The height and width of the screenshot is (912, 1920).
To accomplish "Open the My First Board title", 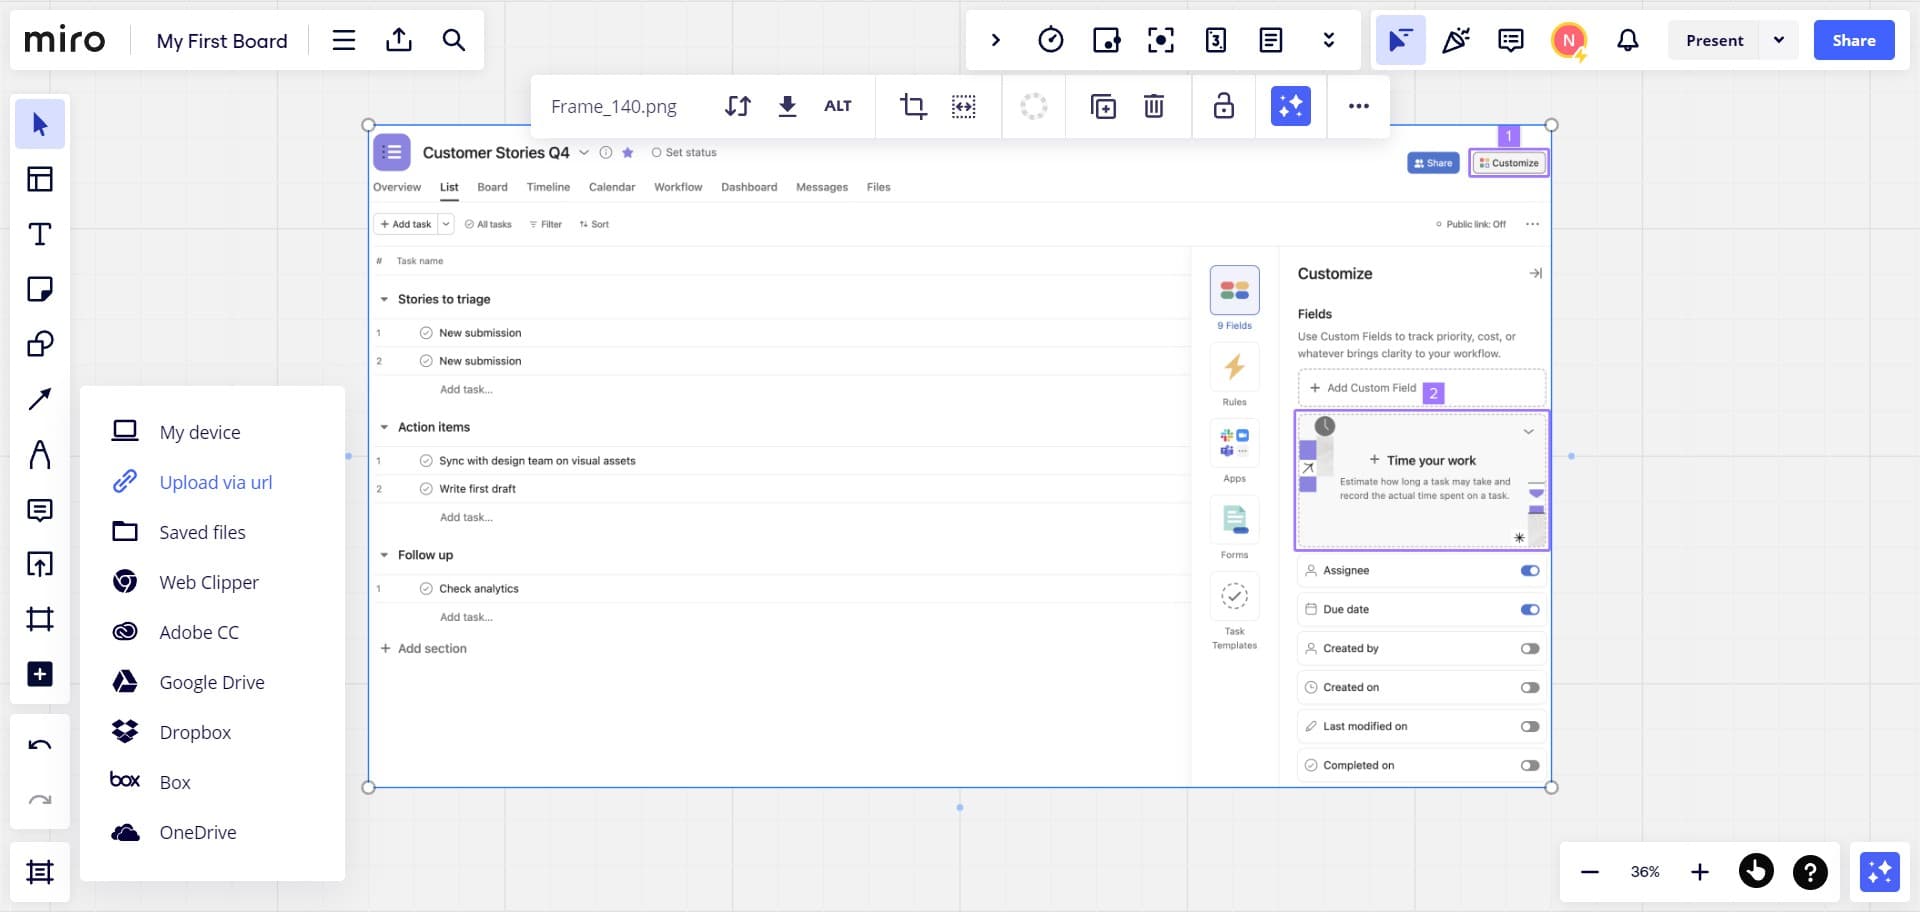I will click(x=222, y=41).
